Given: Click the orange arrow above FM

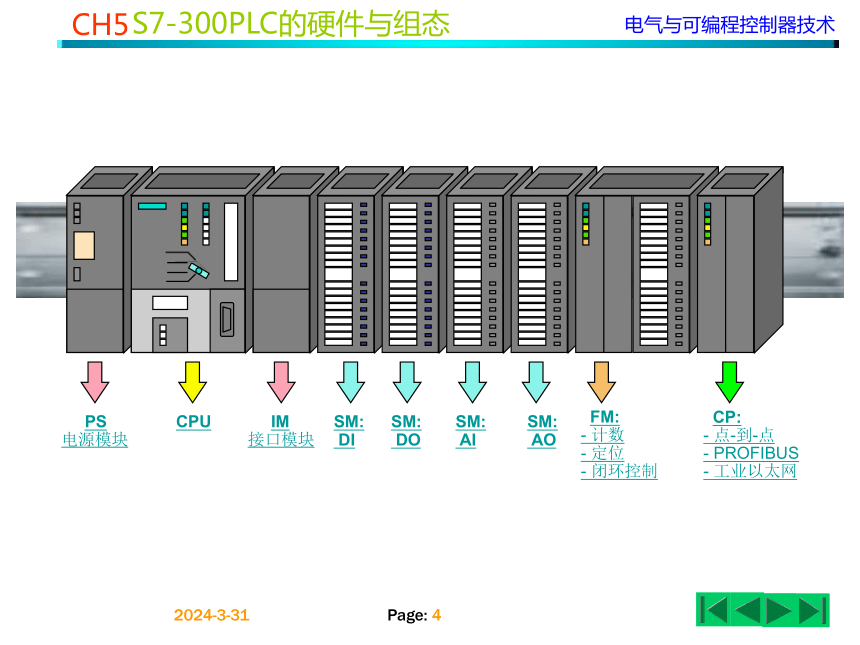Looking at the screenshot, I should pyautogui.click(x=601, y=382).
